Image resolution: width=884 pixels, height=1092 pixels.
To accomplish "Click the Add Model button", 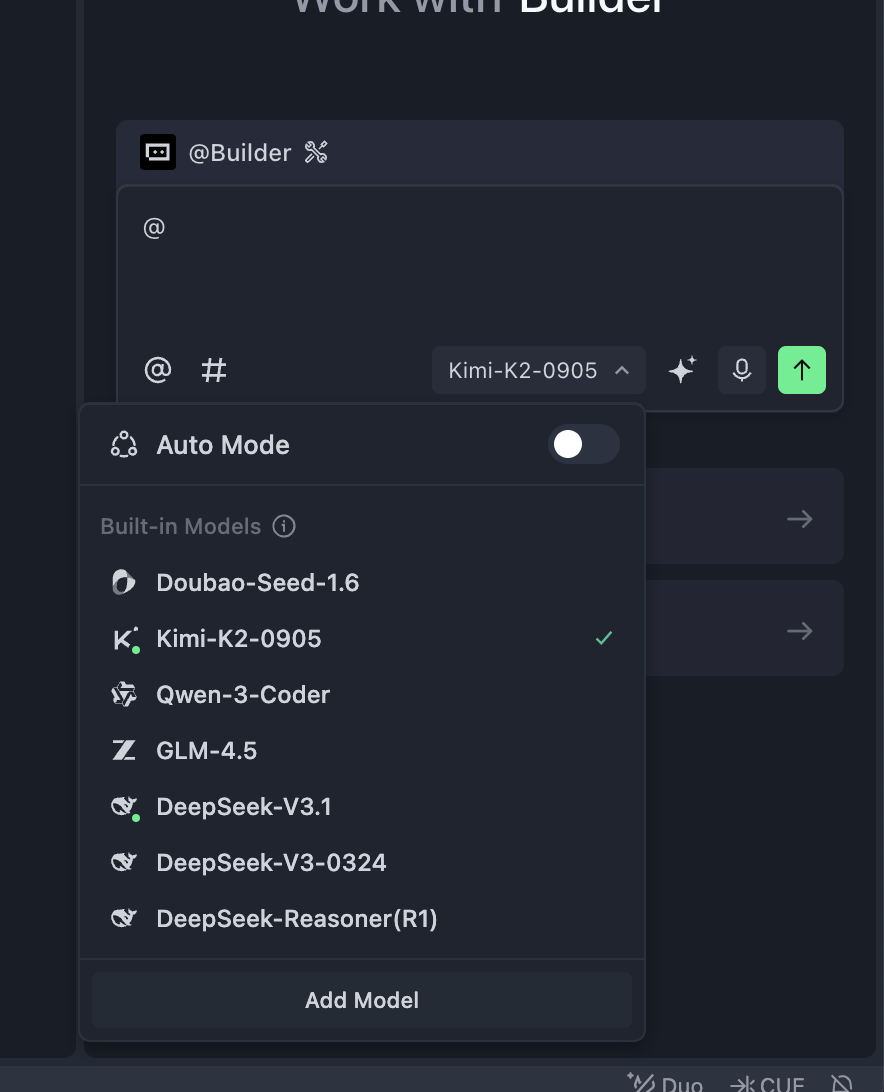I will coord(362,1000).
